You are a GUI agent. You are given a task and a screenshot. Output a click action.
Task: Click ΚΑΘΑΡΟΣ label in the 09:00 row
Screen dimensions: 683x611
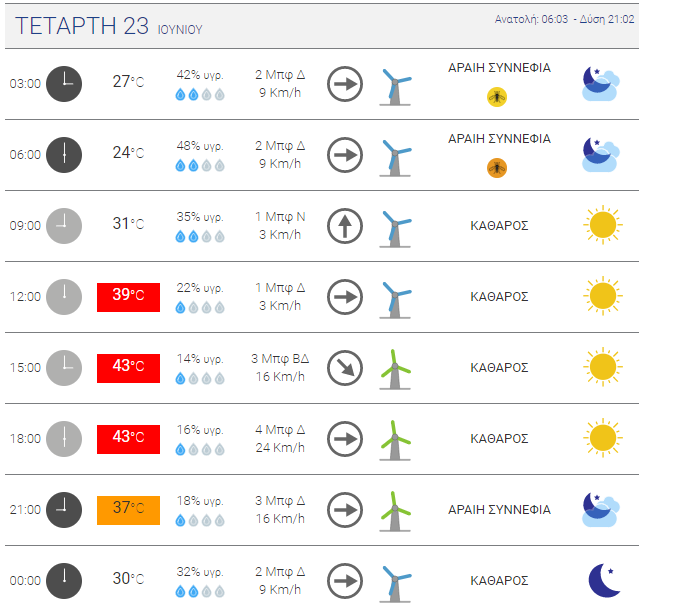(x=499, y=226)
